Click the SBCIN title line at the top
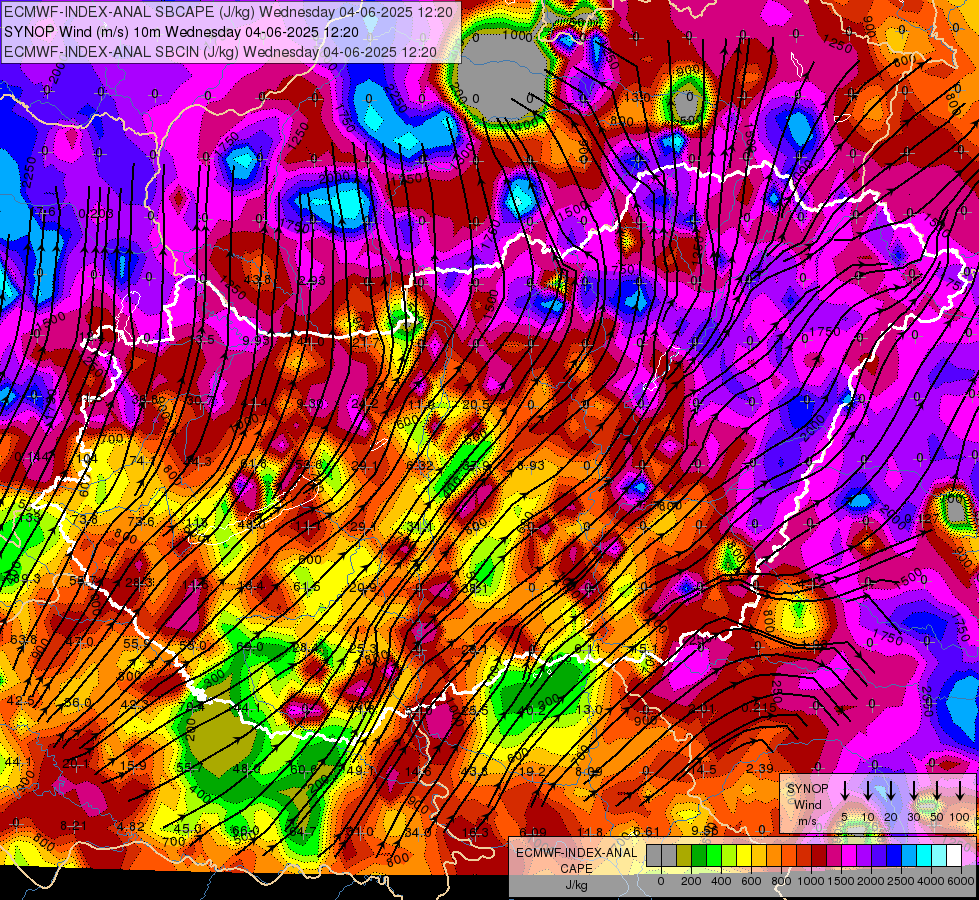The image size is (979, 900). (220, 52)
